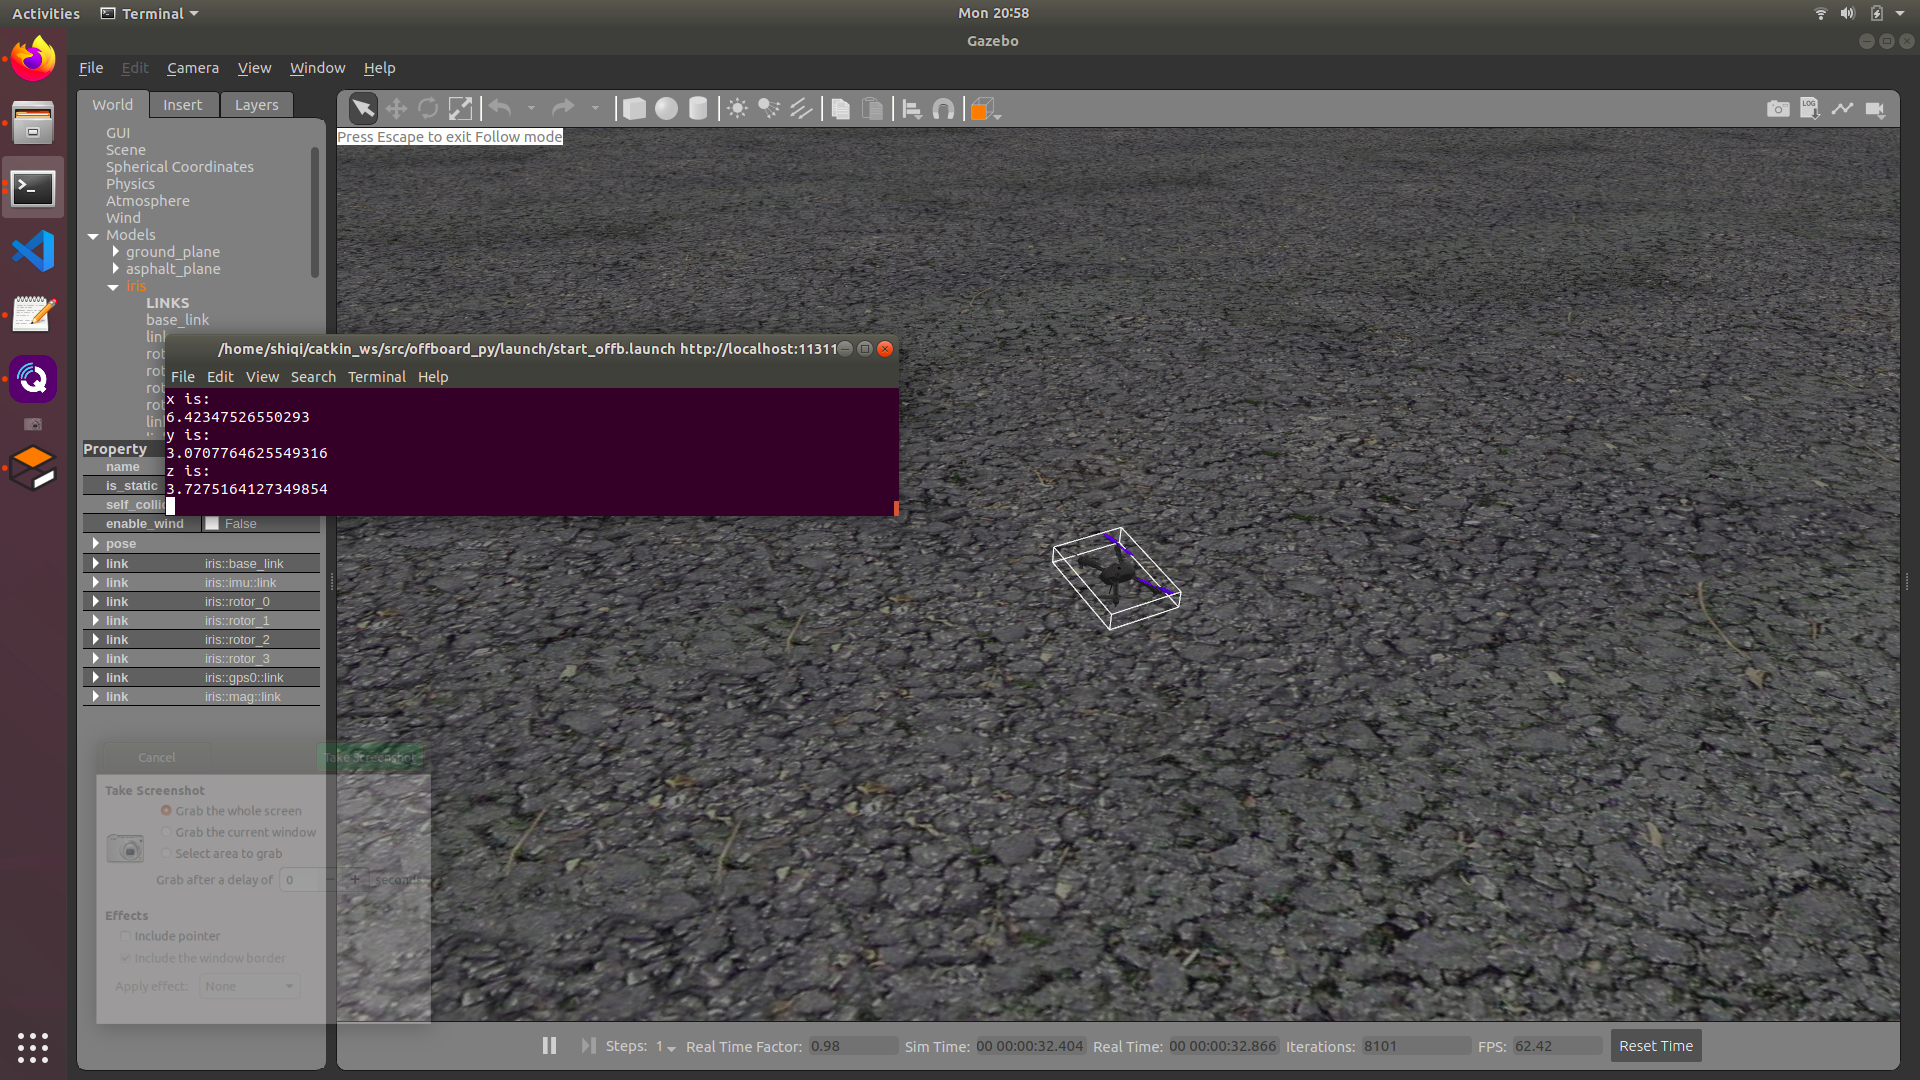Select Spherical Coordinates in World tree
Screen dimensions: 1920x1080
[180, 167]
